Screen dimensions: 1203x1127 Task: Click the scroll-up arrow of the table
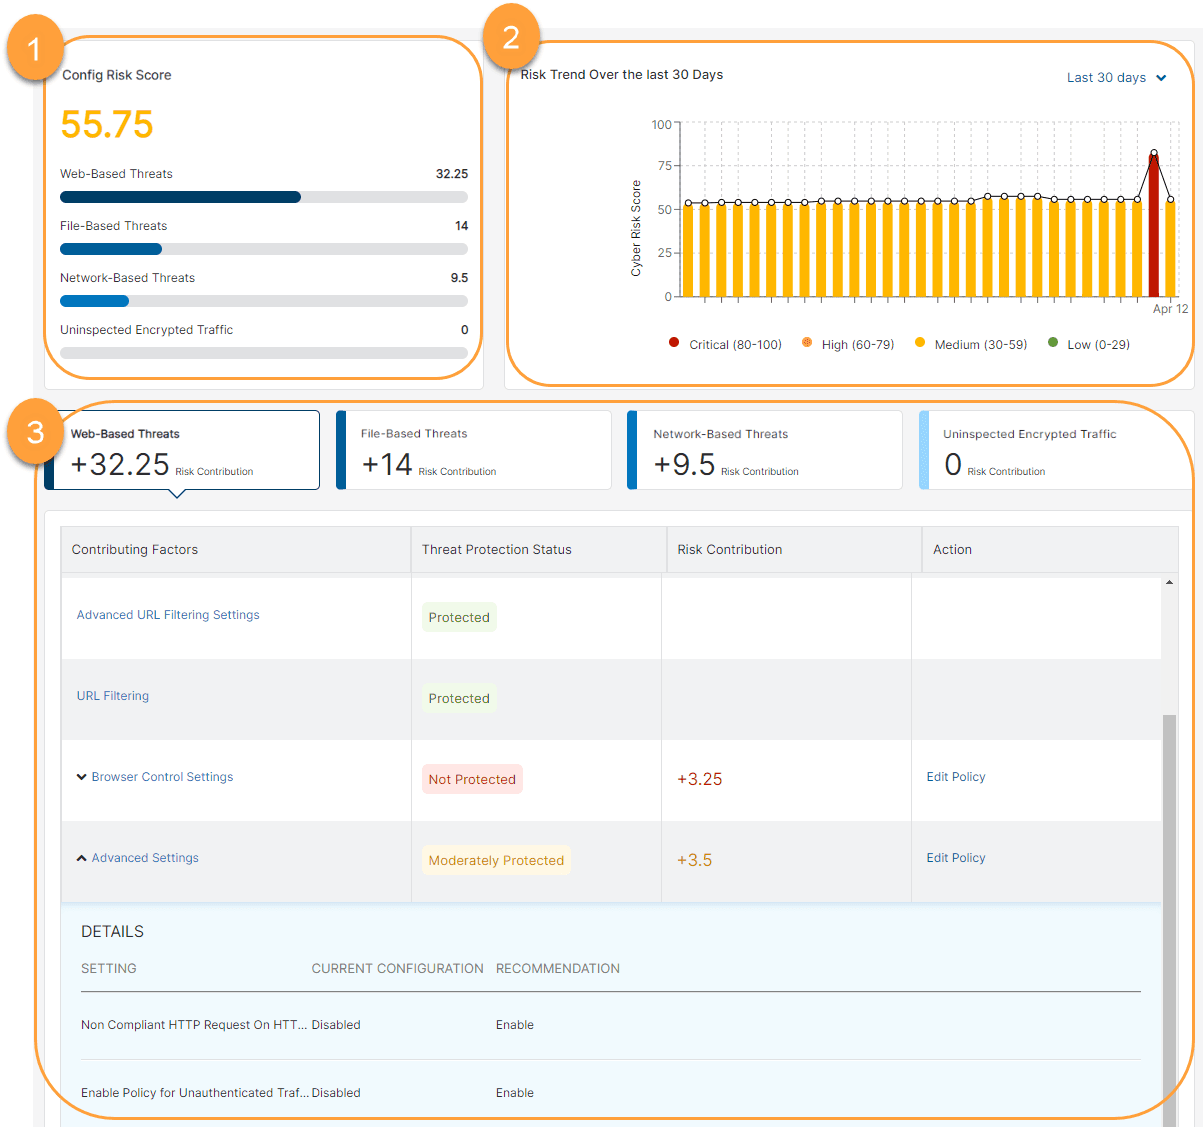(1169, 582)
